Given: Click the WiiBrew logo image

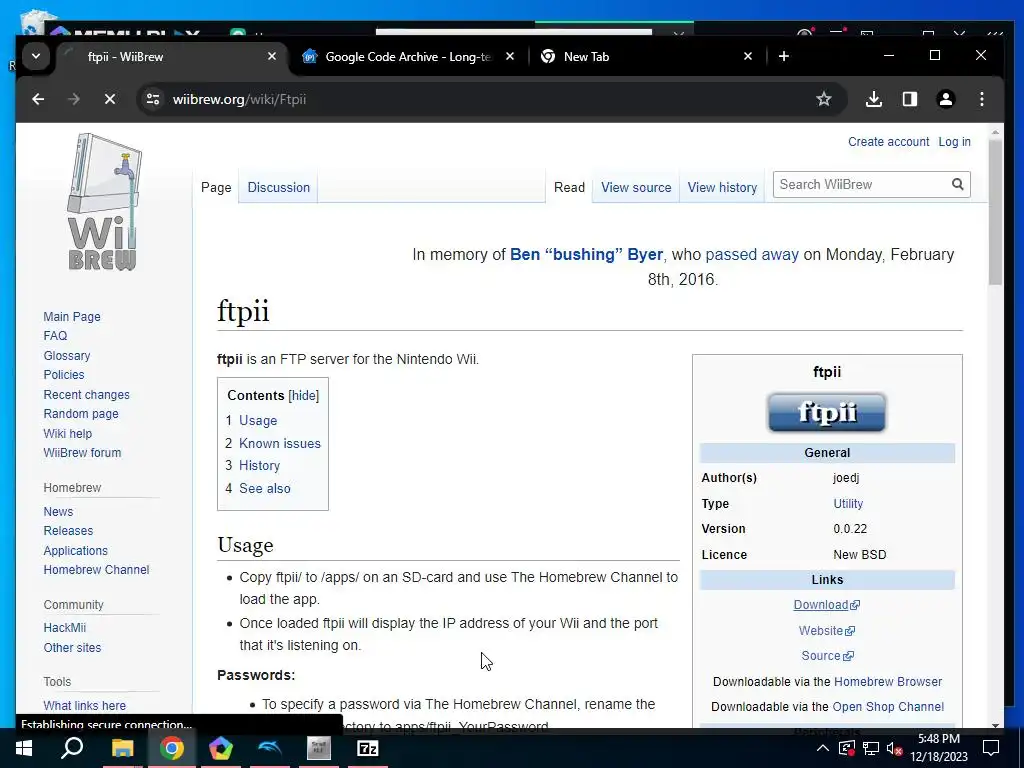Looking at the screenshot, I should (103, 202).
